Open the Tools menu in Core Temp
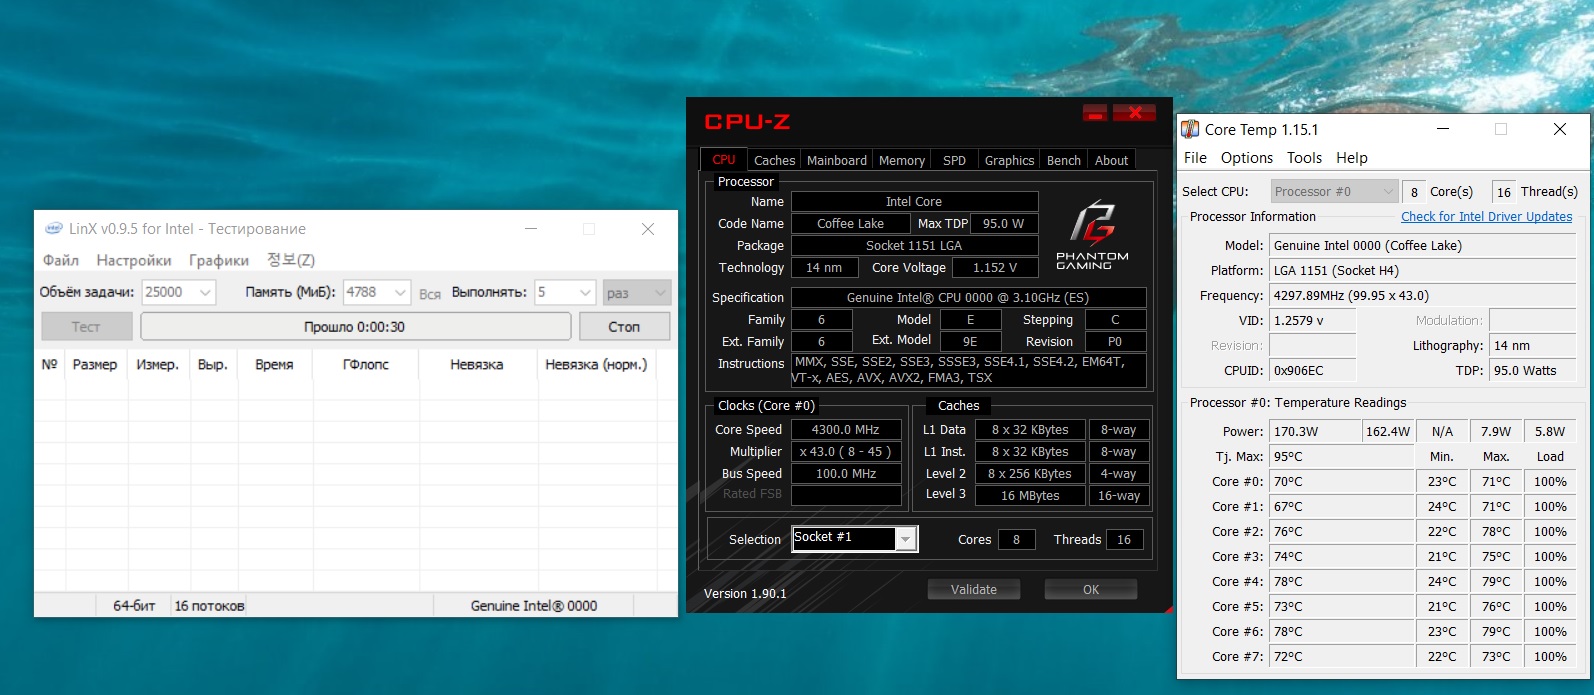The height and width of the screenshot is (695, 1594). [1304, 158]
